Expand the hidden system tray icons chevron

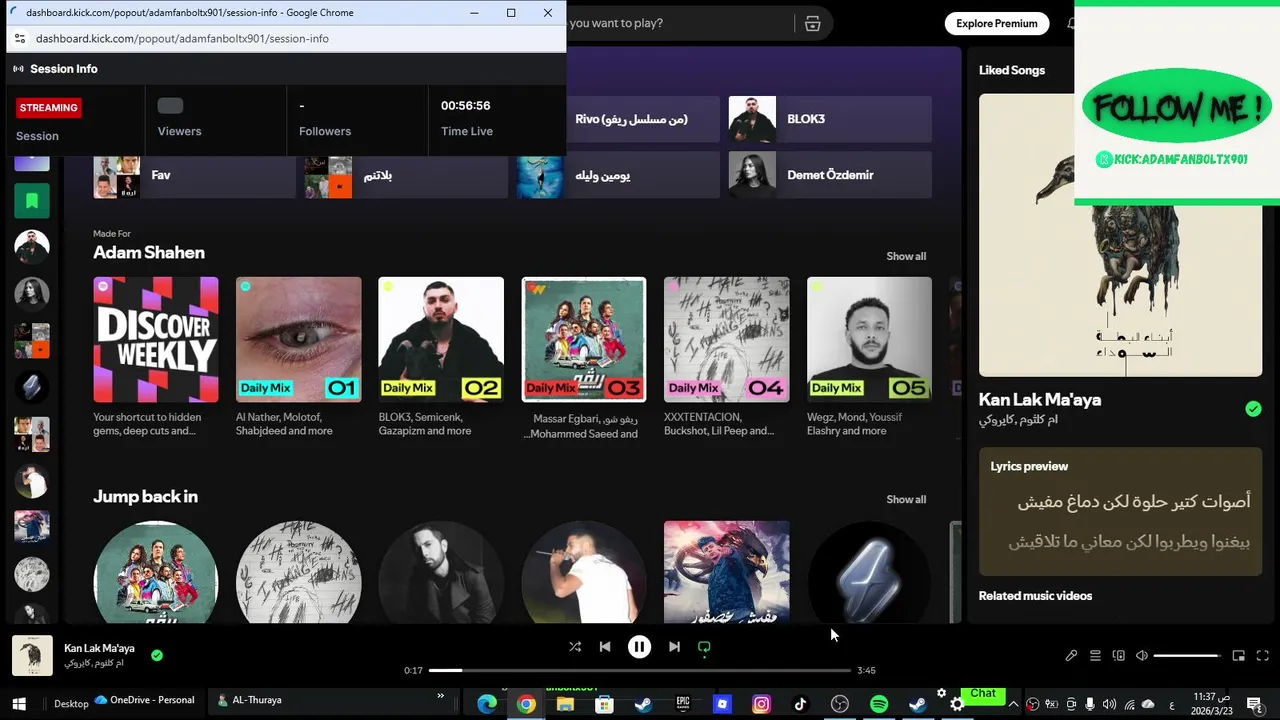pos(1013,704)
